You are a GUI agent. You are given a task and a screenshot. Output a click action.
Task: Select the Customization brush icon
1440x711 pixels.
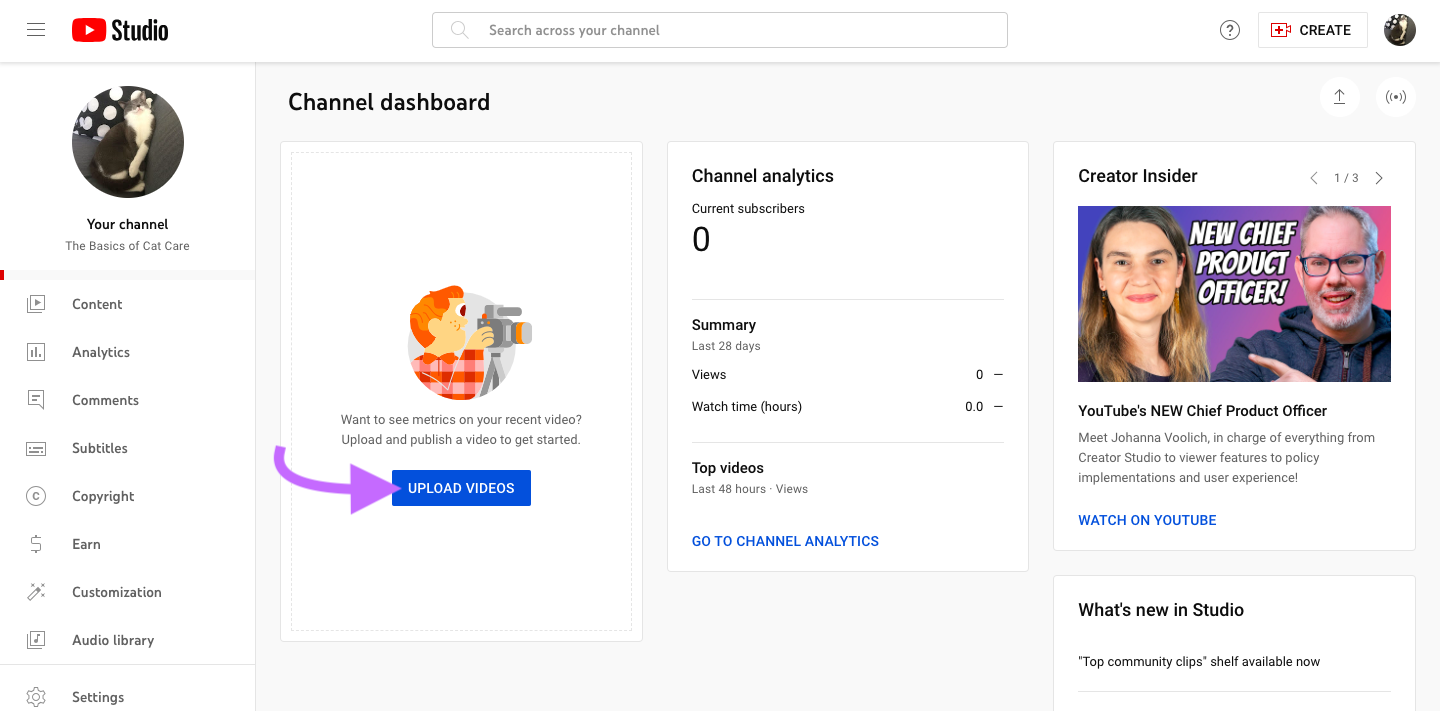click(x=36, y=592)
